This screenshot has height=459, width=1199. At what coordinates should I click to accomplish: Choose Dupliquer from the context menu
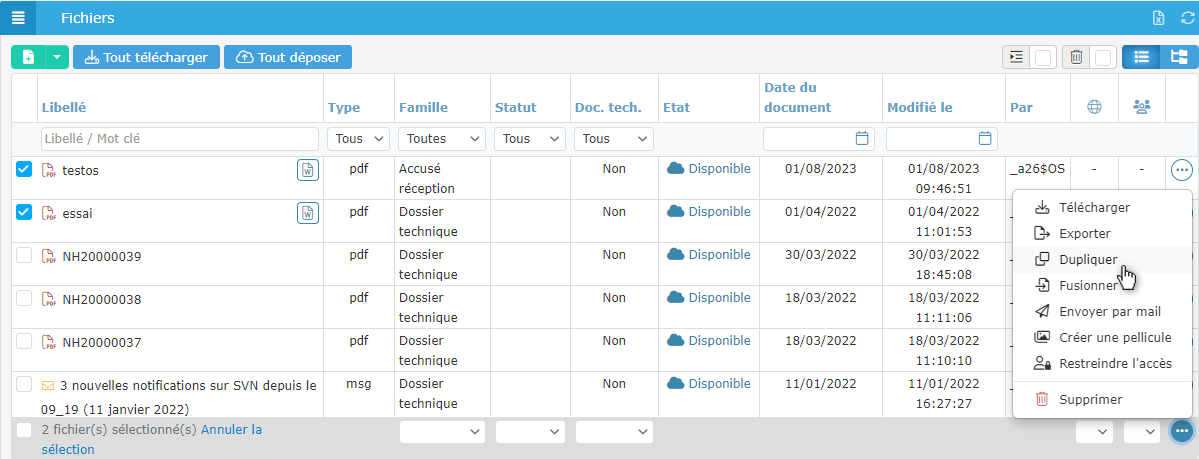click(1088, 259)
